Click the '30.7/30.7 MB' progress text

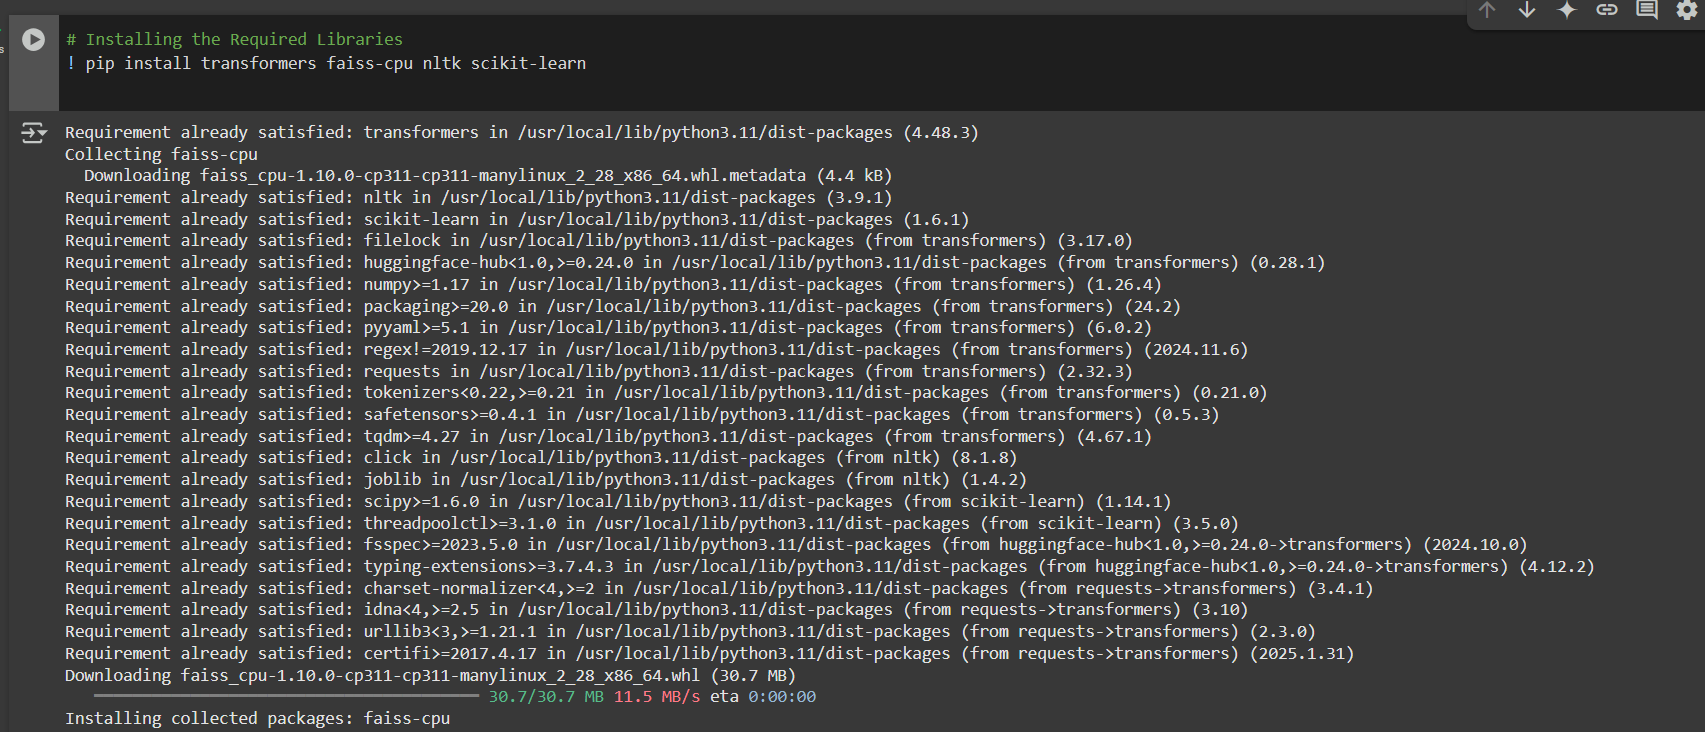pyautogui.click(x=546, y=697)
